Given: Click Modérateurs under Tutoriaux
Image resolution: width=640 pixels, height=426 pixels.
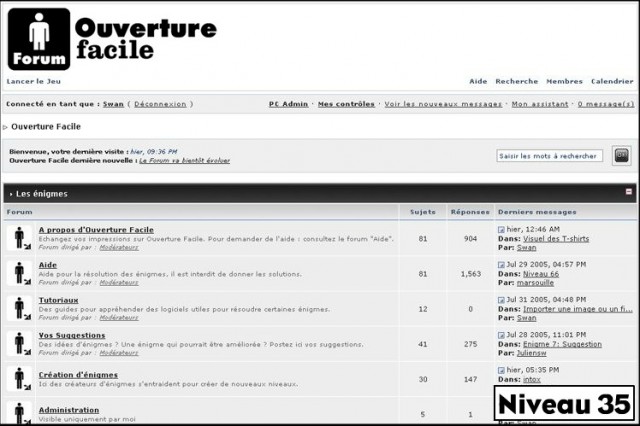Looking at the screenshot, I should tap(119, 317).
